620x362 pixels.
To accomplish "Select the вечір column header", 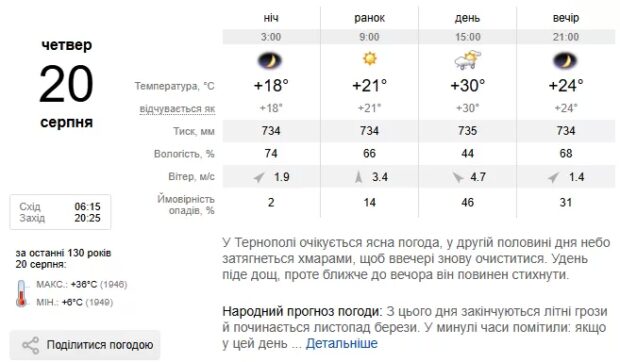I will point(566,18).
